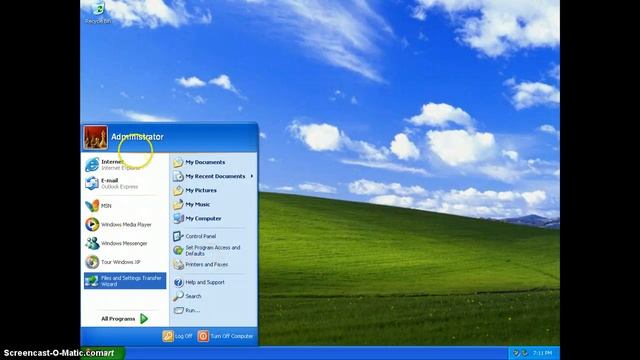This screenshot has width=640, height=360.
Task: Open the Outlook Express e-mail icon
Action: (x=92, y=183)
